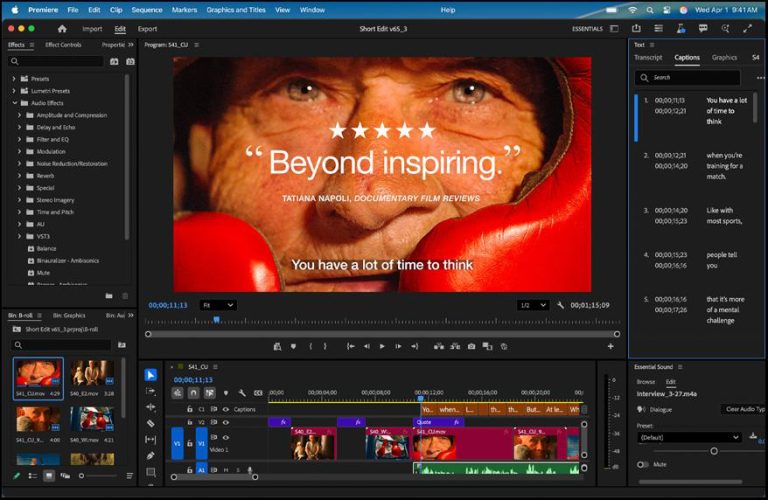Toggle visibility eye of Captions track
Viewport: 768px width, 500px height.
pos(226,409)
